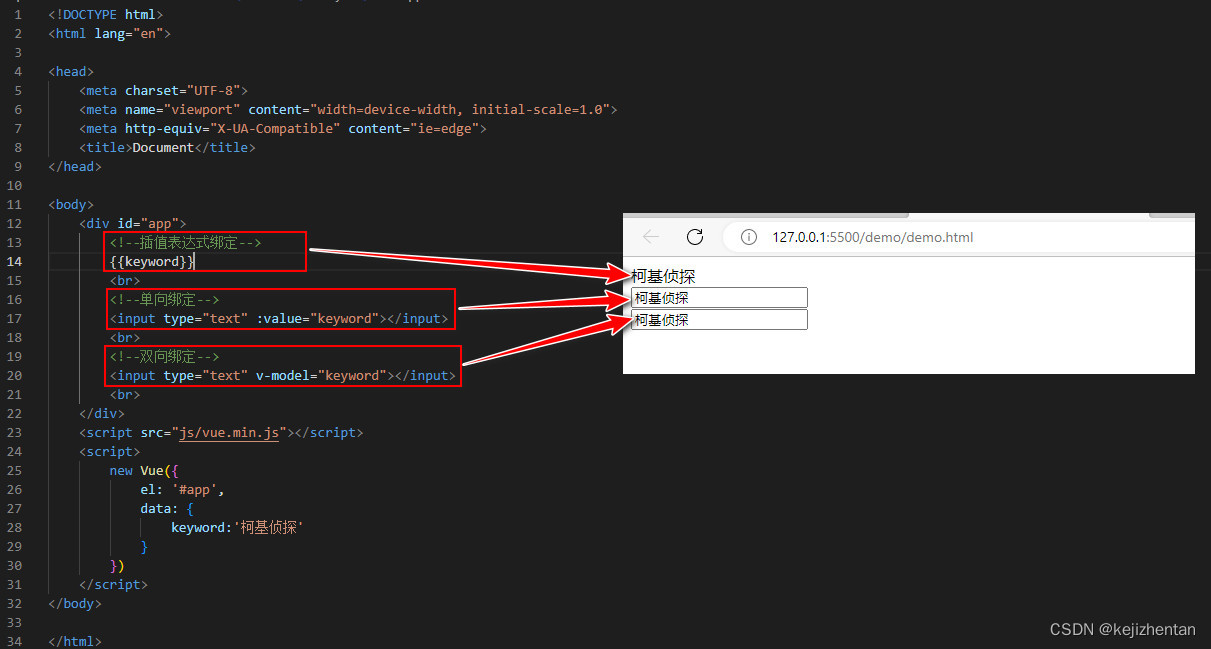
Task: Click the <html lang="en"> line
Action: [110, 33]
